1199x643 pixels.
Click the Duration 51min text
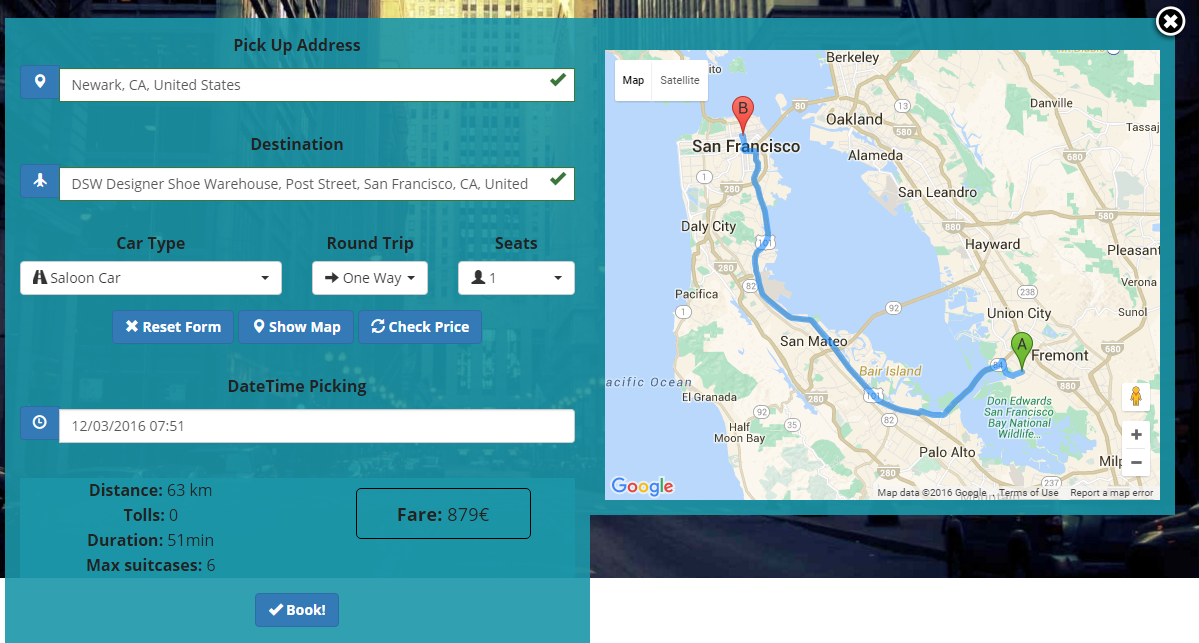[x=151, y=540]
